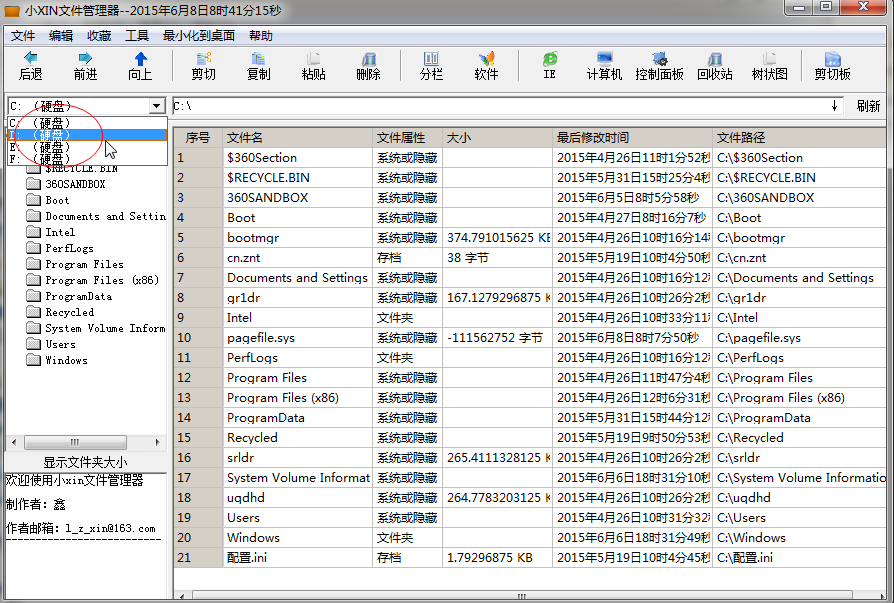Image resolution: width=894 pixels, height=603 pixels.
Task: Show the 树状图 tree view icon
Action: click(x=770, y=58)
